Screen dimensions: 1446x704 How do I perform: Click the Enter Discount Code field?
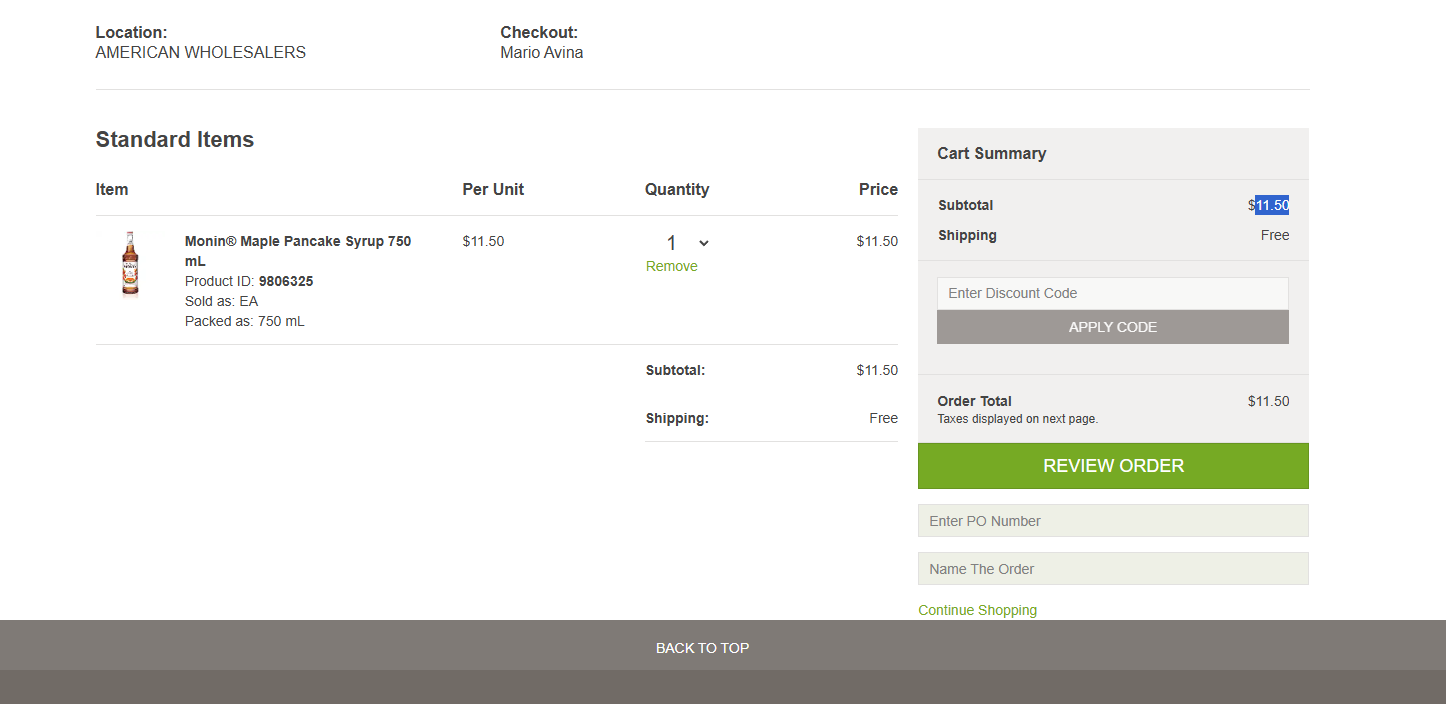(x=1112, y=293)
